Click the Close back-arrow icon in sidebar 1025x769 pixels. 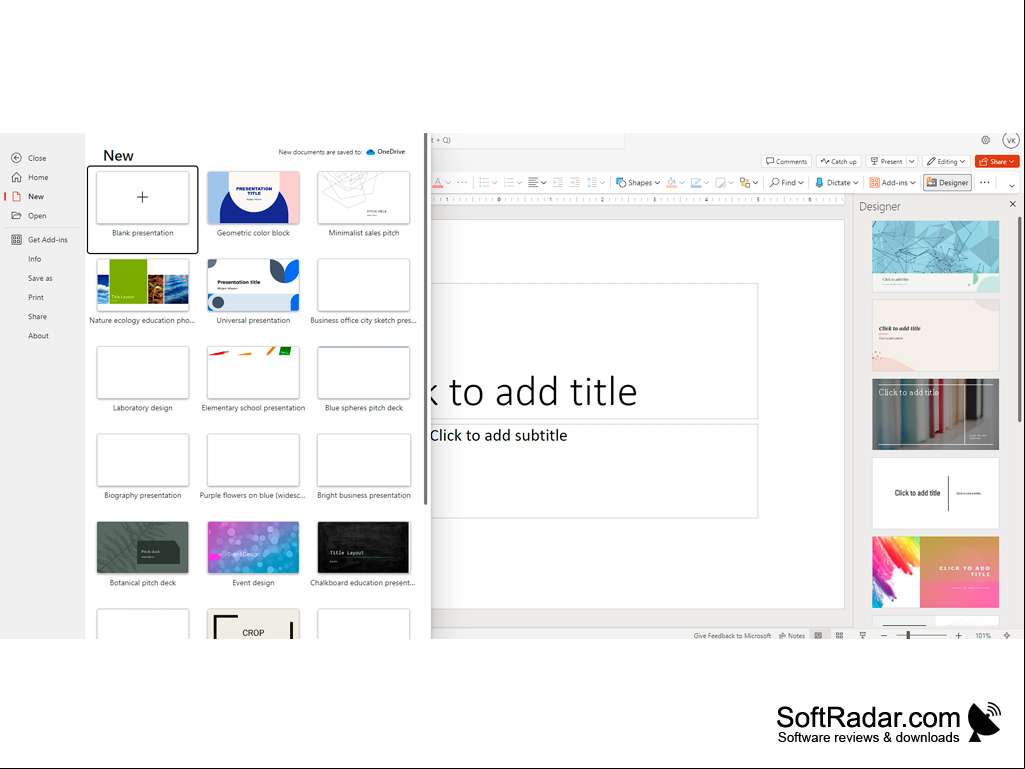16,158
